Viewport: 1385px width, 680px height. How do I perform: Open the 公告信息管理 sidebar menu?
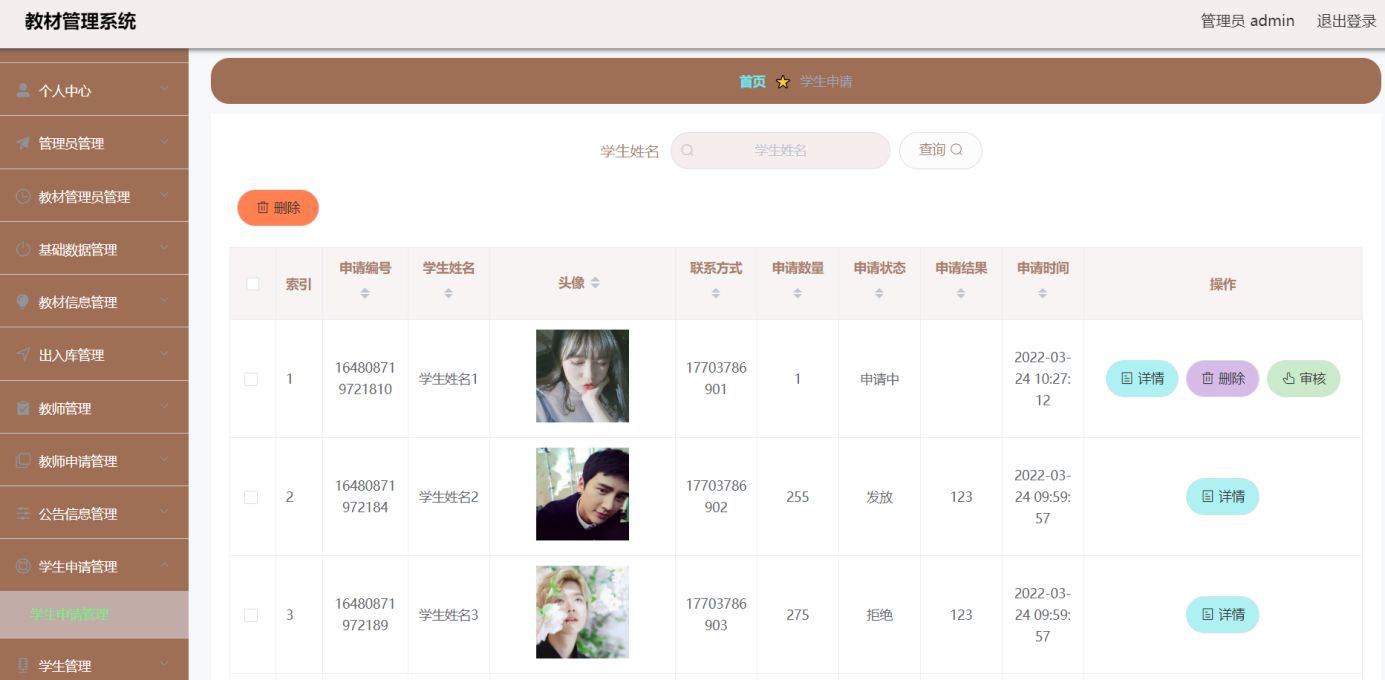[94, 514]
